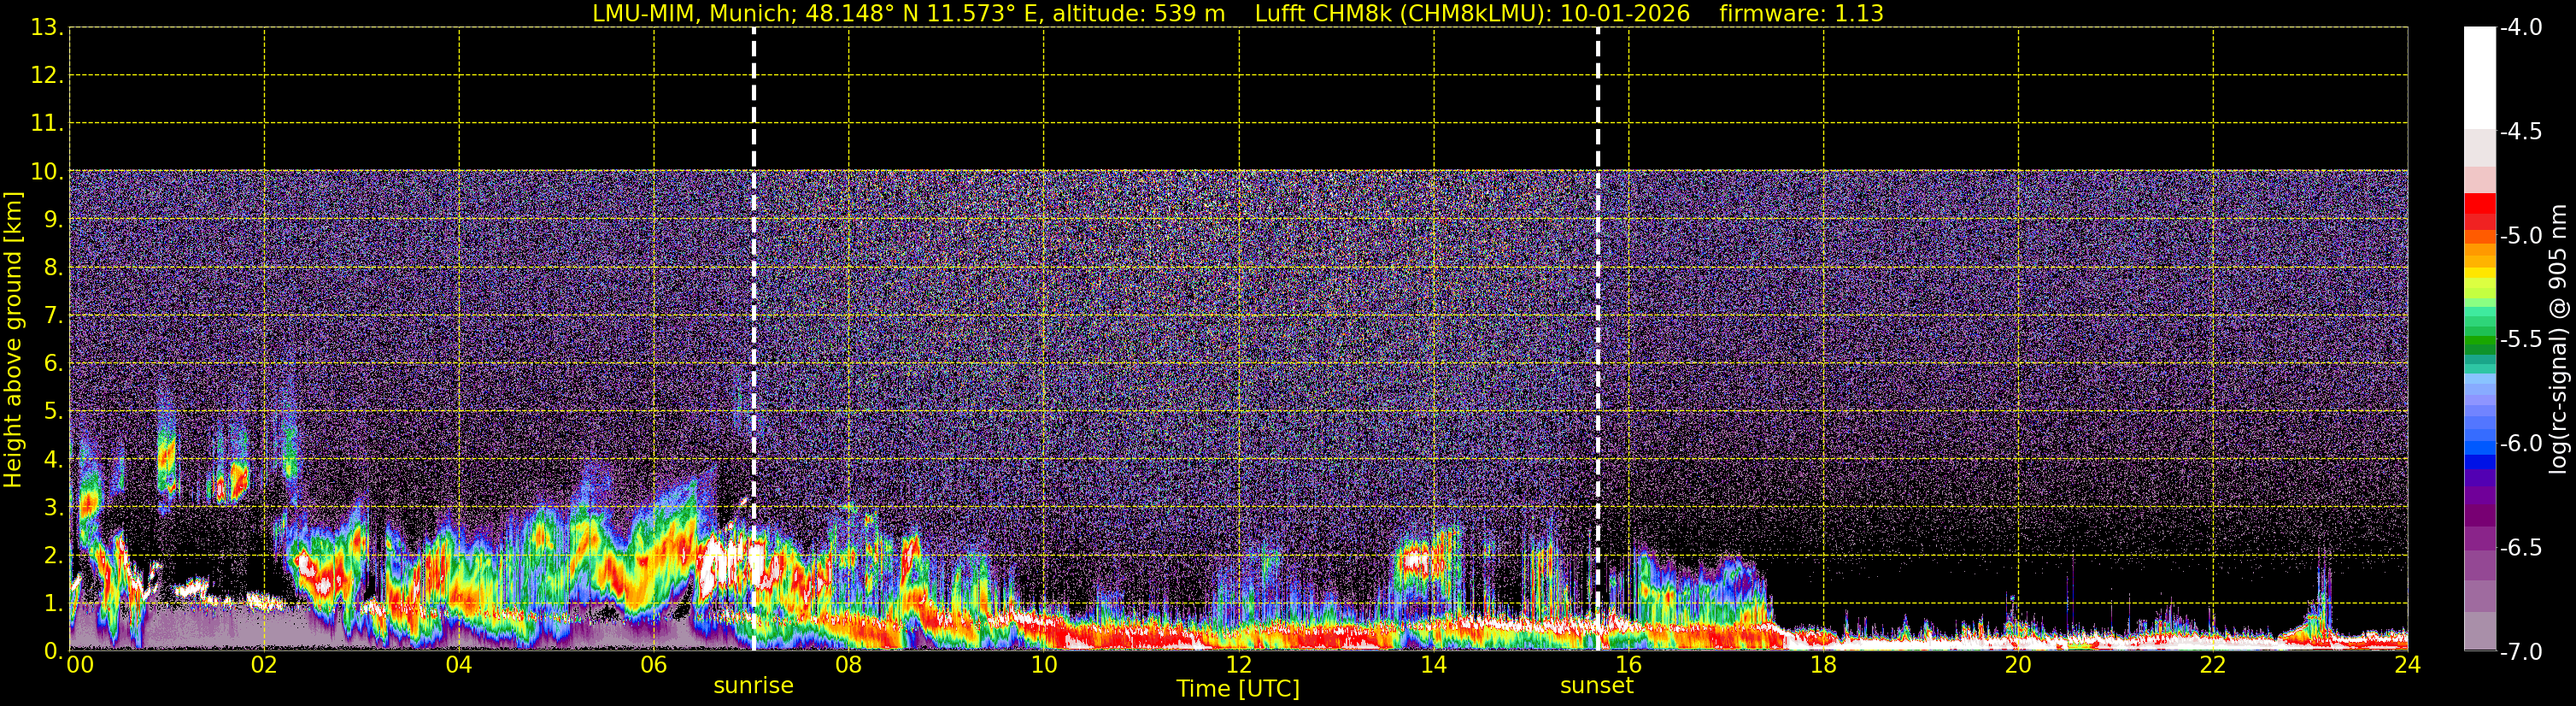
Task: Click the time axis tick "18"
Action: [1824, 665]
